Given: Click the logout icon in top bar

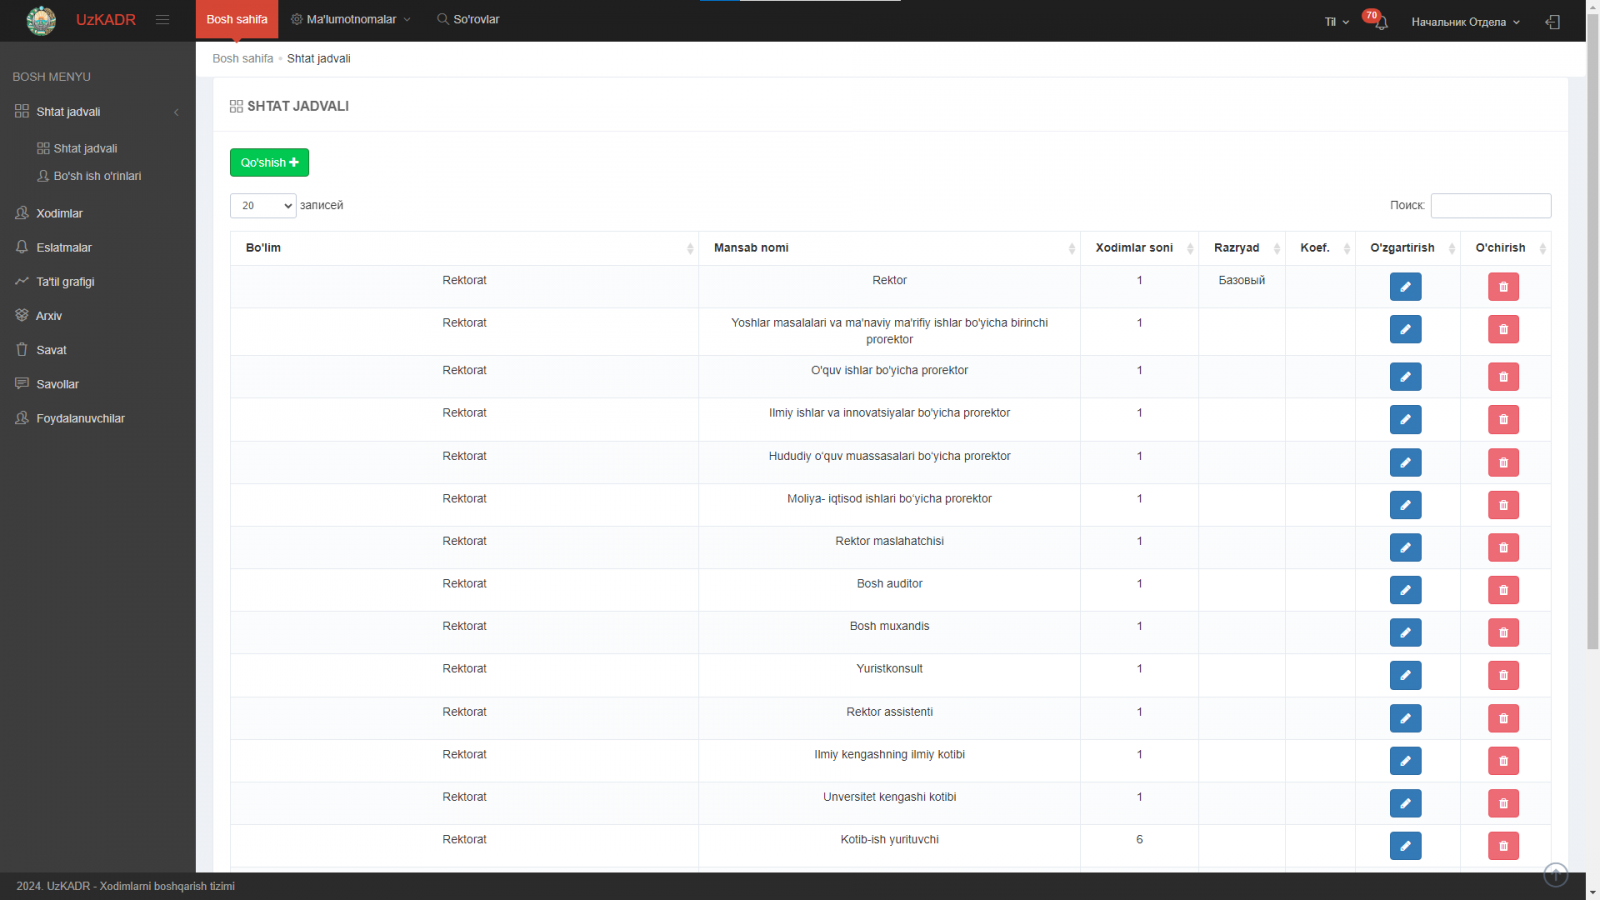Looking at the screenshot, I should pyautogui.click(x=1552, y=22).
